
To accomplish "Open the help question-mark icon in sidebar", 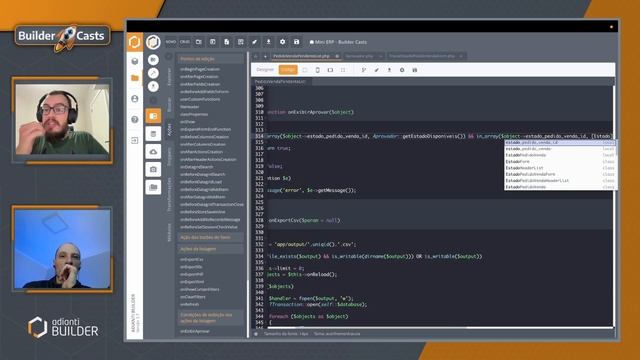I will click(135, 120).
